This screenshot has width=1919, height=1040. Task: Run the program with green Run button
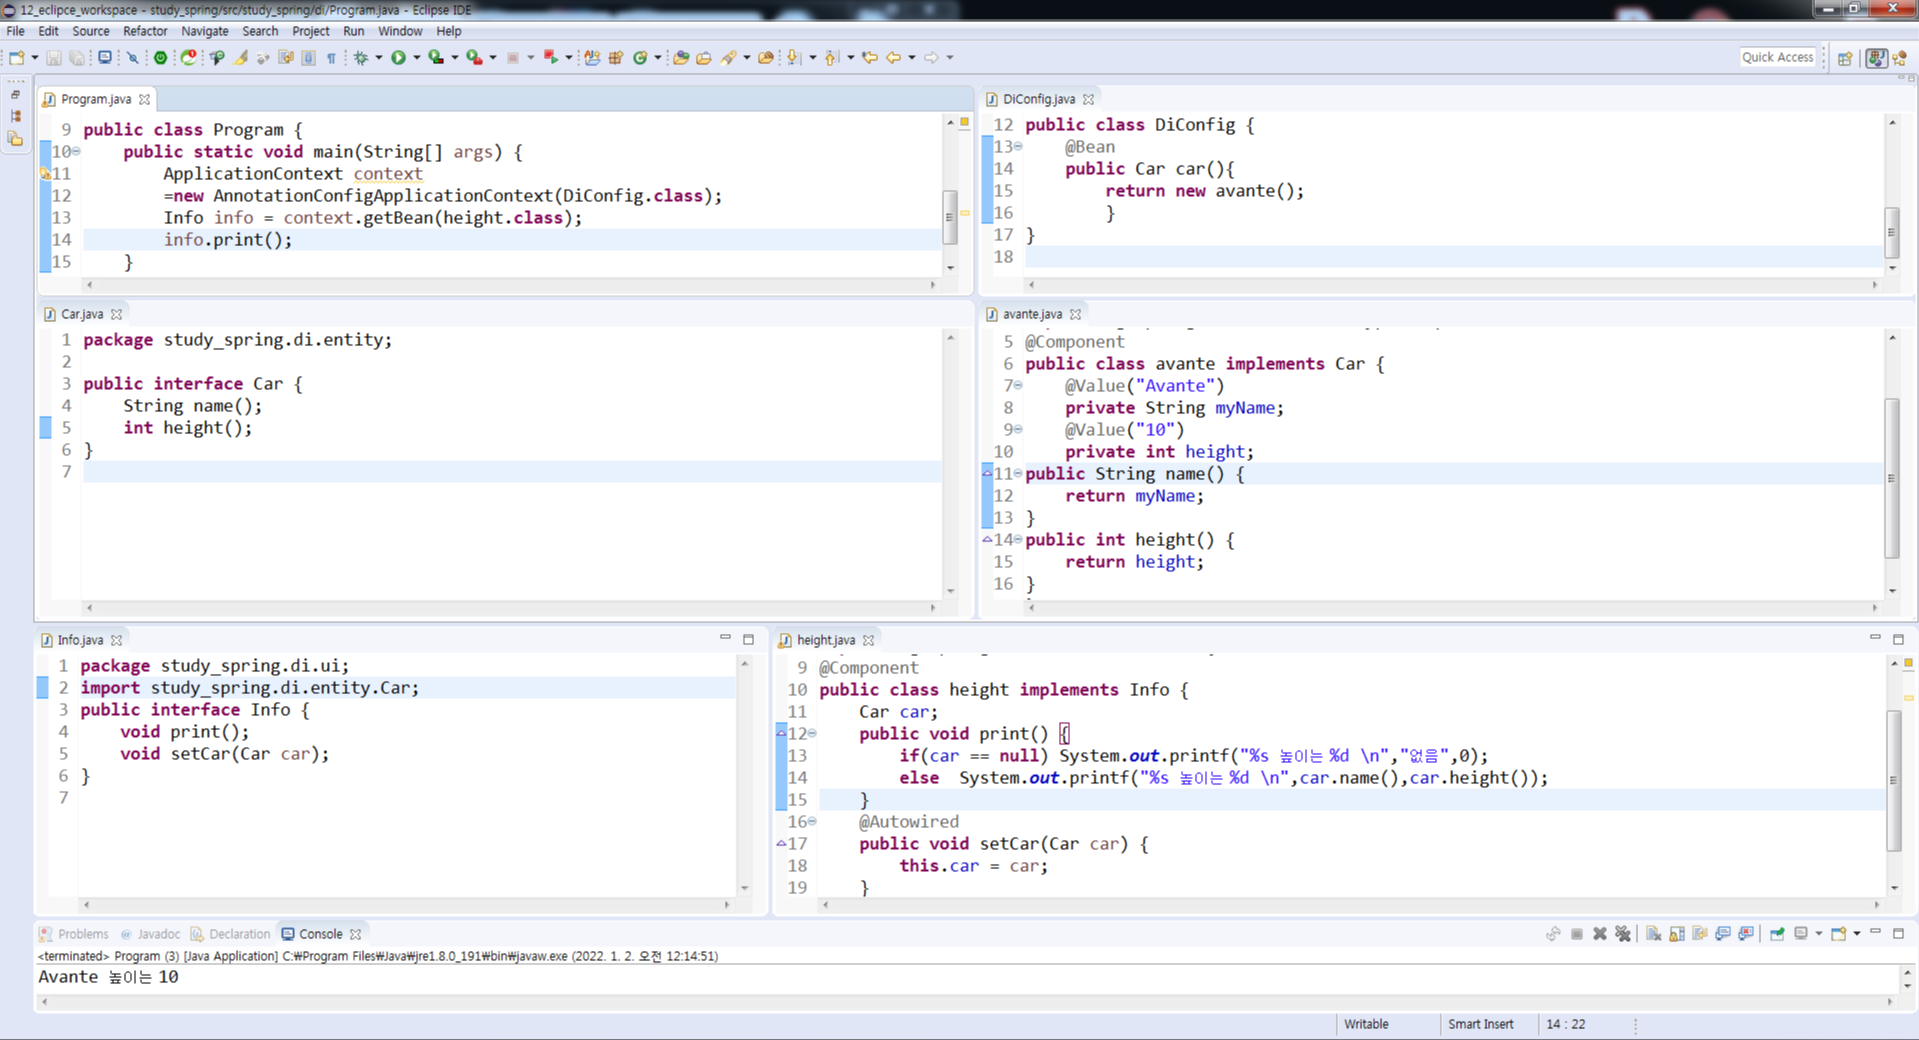pyautogui.click(x=398, y=58)
